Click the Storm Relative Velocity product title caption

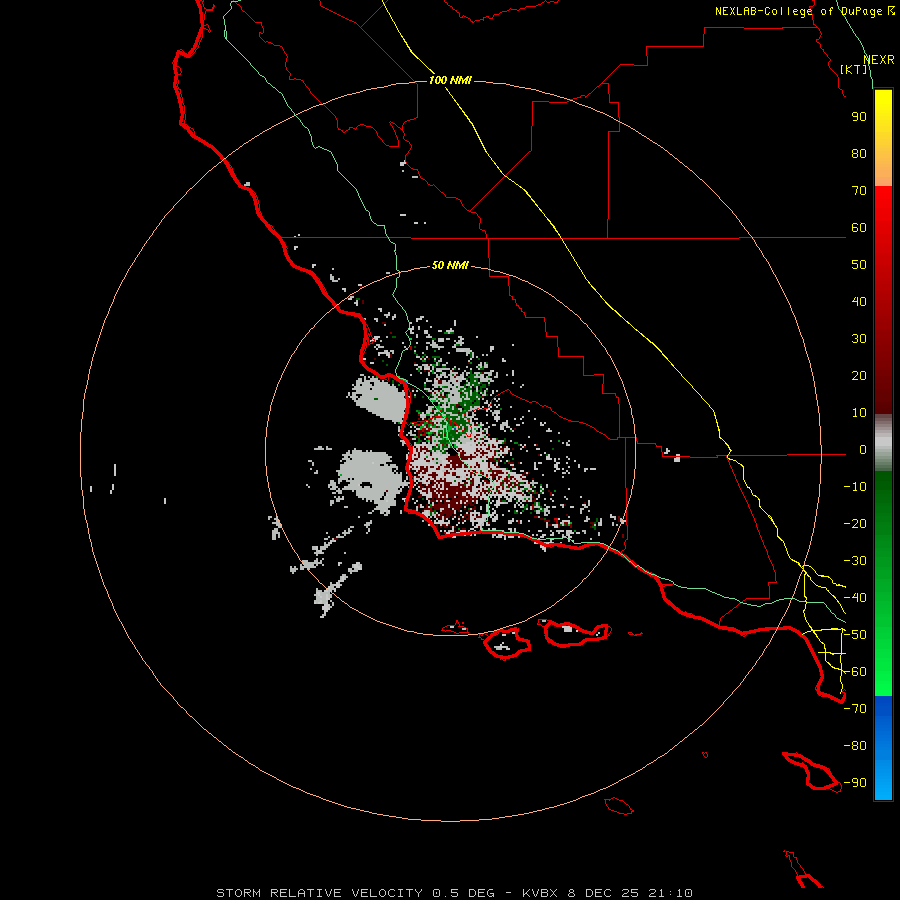pos(454,893)
